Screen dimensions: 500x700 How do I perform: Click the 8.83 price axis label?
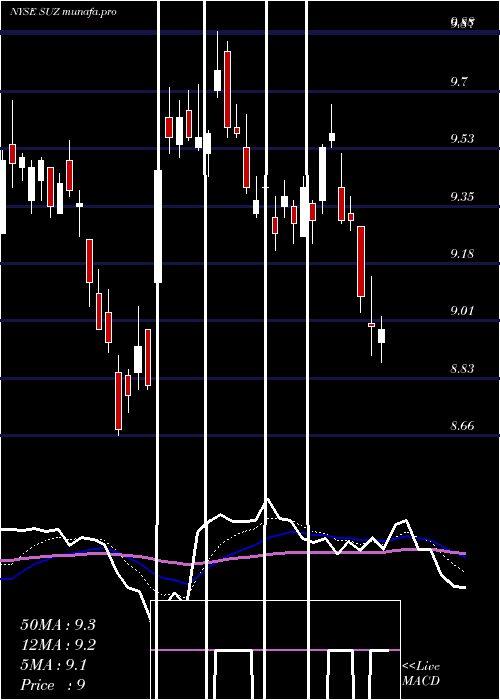pos(462,368)
